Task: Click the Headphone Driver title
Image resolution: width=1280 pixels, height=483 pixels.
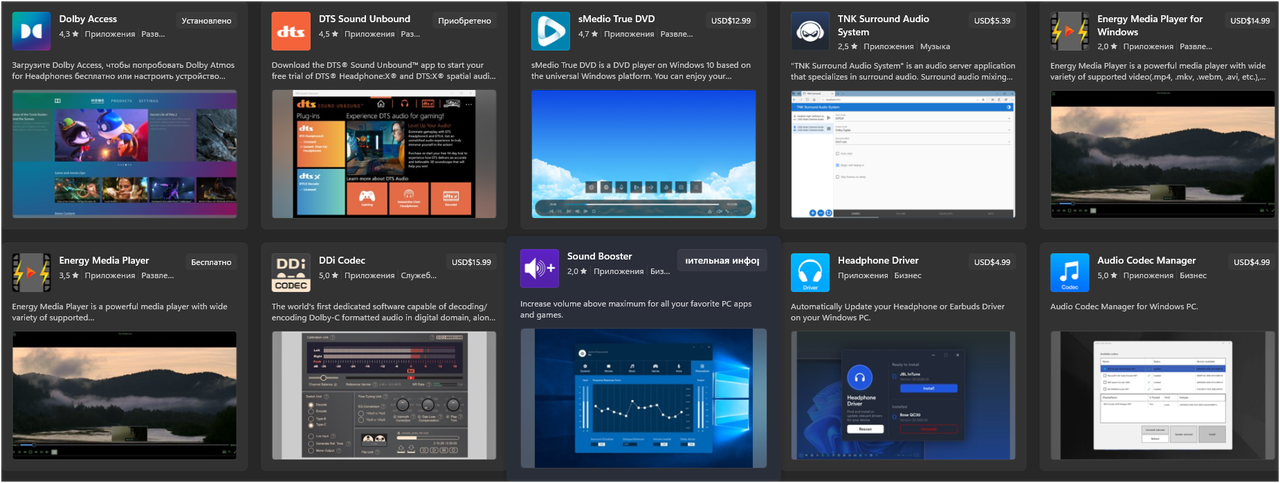Action: (x=878, y=260)
